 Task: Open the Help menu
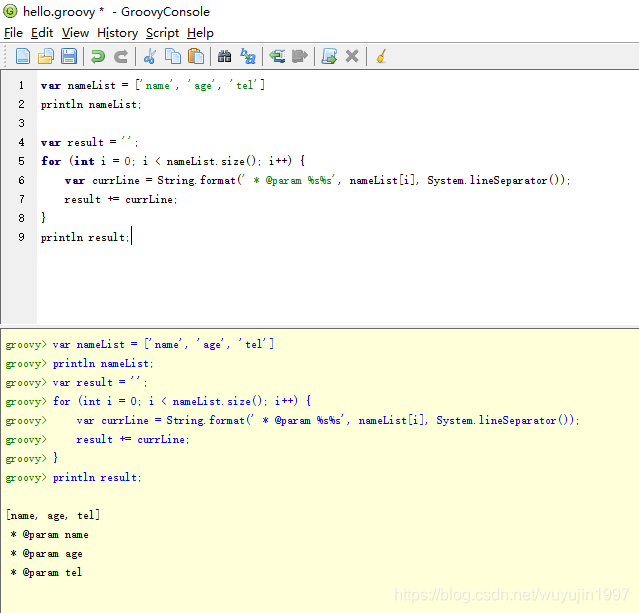click(200, 33)
